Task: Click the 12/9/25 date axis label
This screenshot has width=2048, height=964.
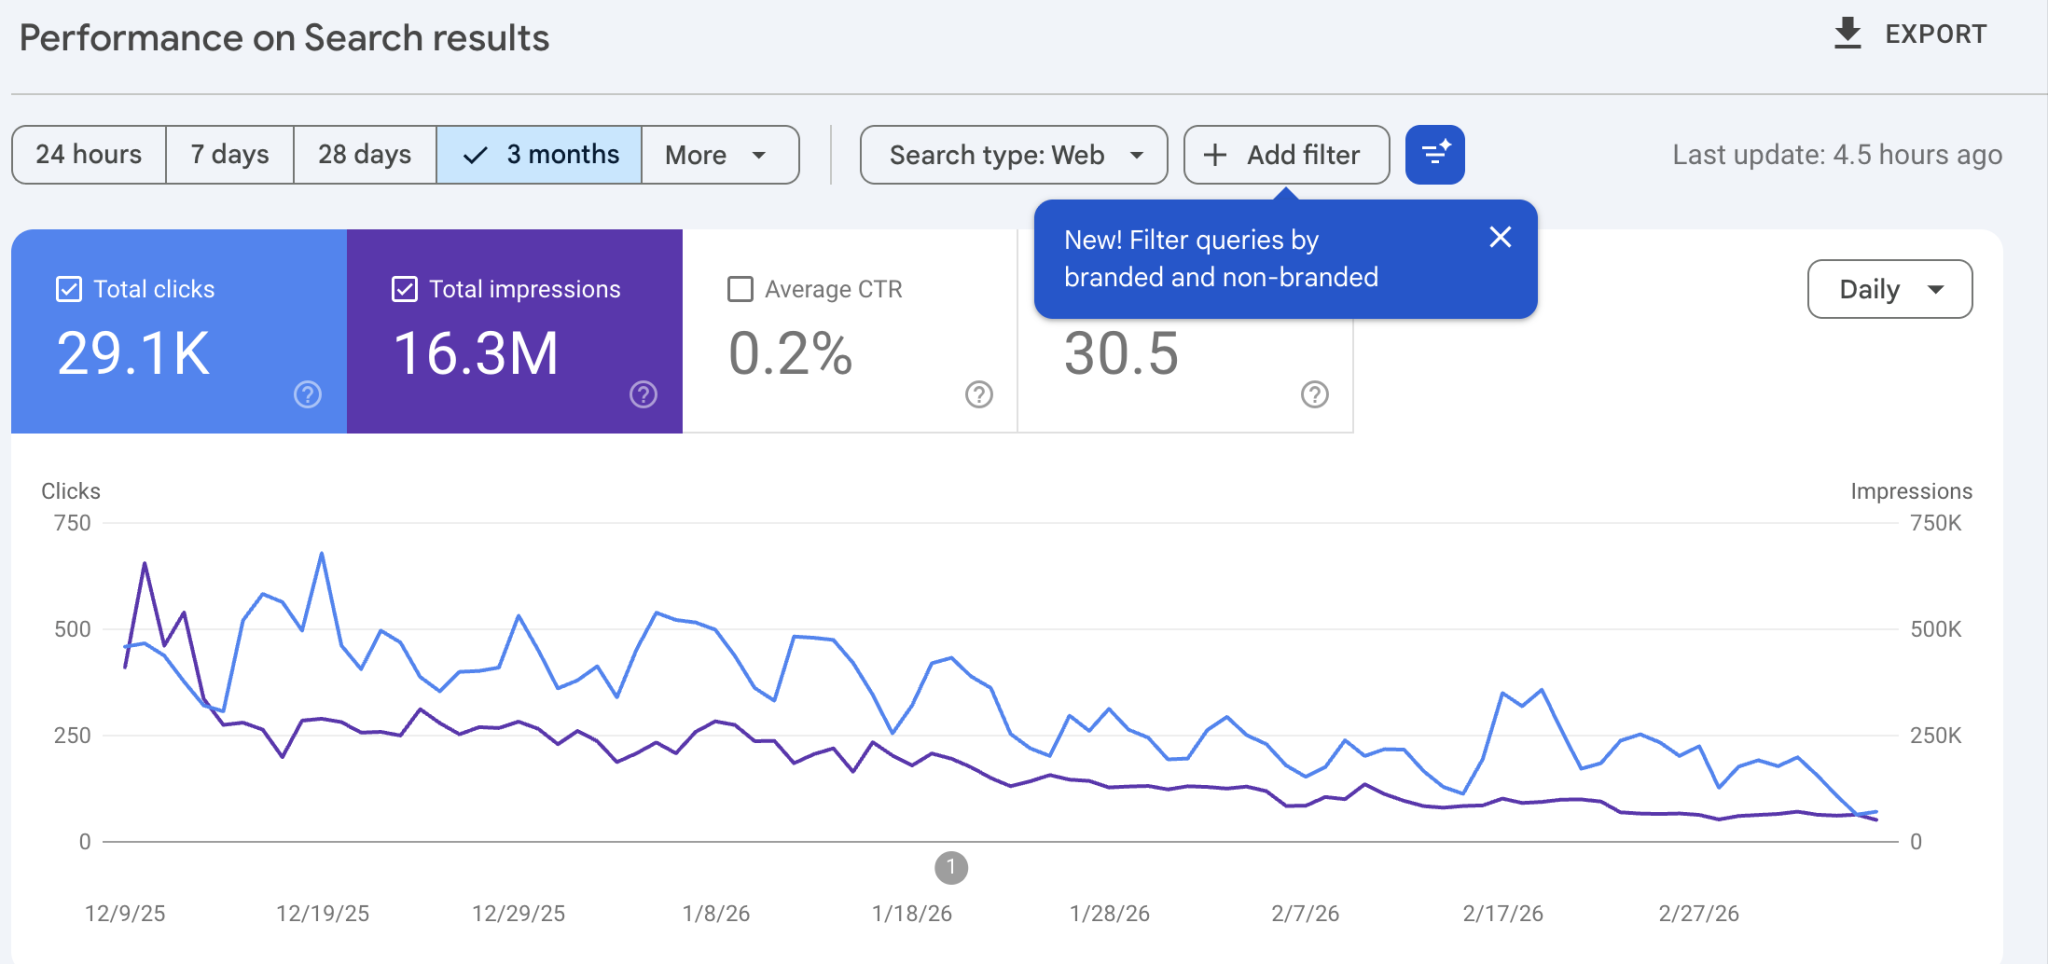Action: 125,913
